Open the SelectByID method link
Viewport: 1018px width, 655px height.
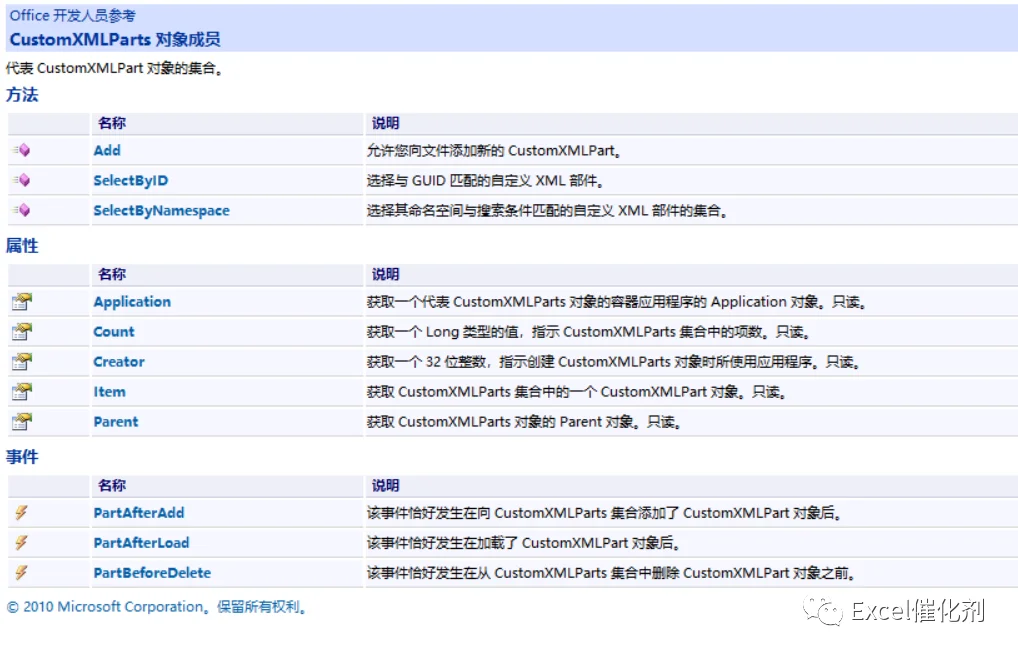130,180
